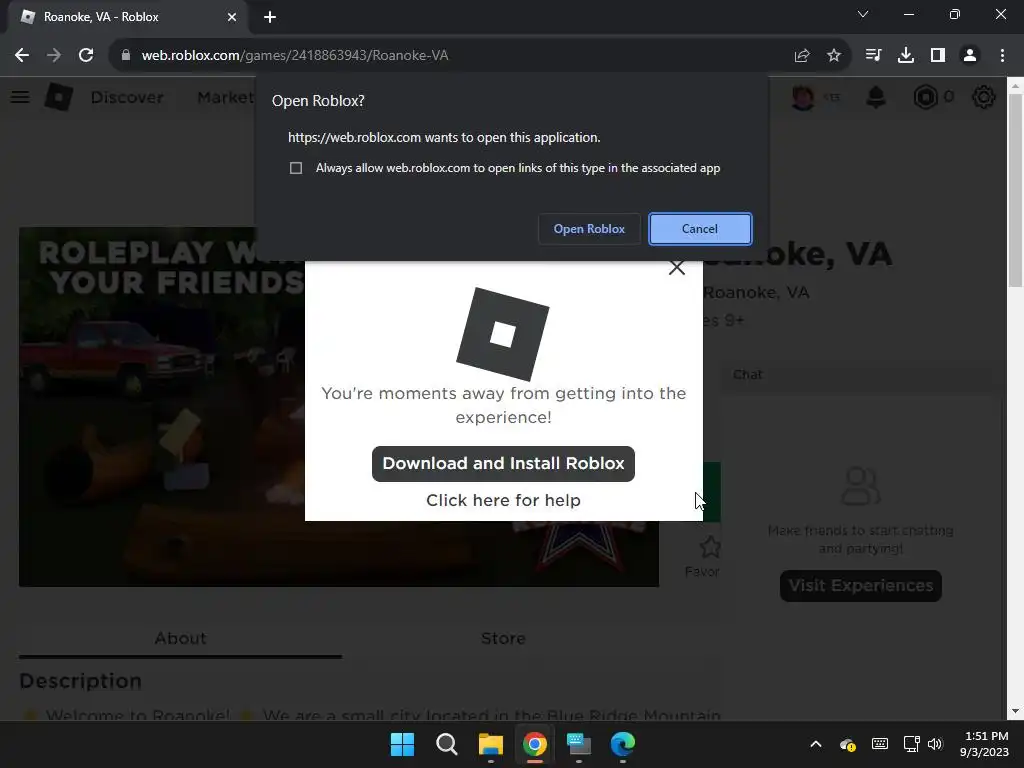Open the Robux balance icon
The width and height of the screenshot is (1024, 768).
925,97
